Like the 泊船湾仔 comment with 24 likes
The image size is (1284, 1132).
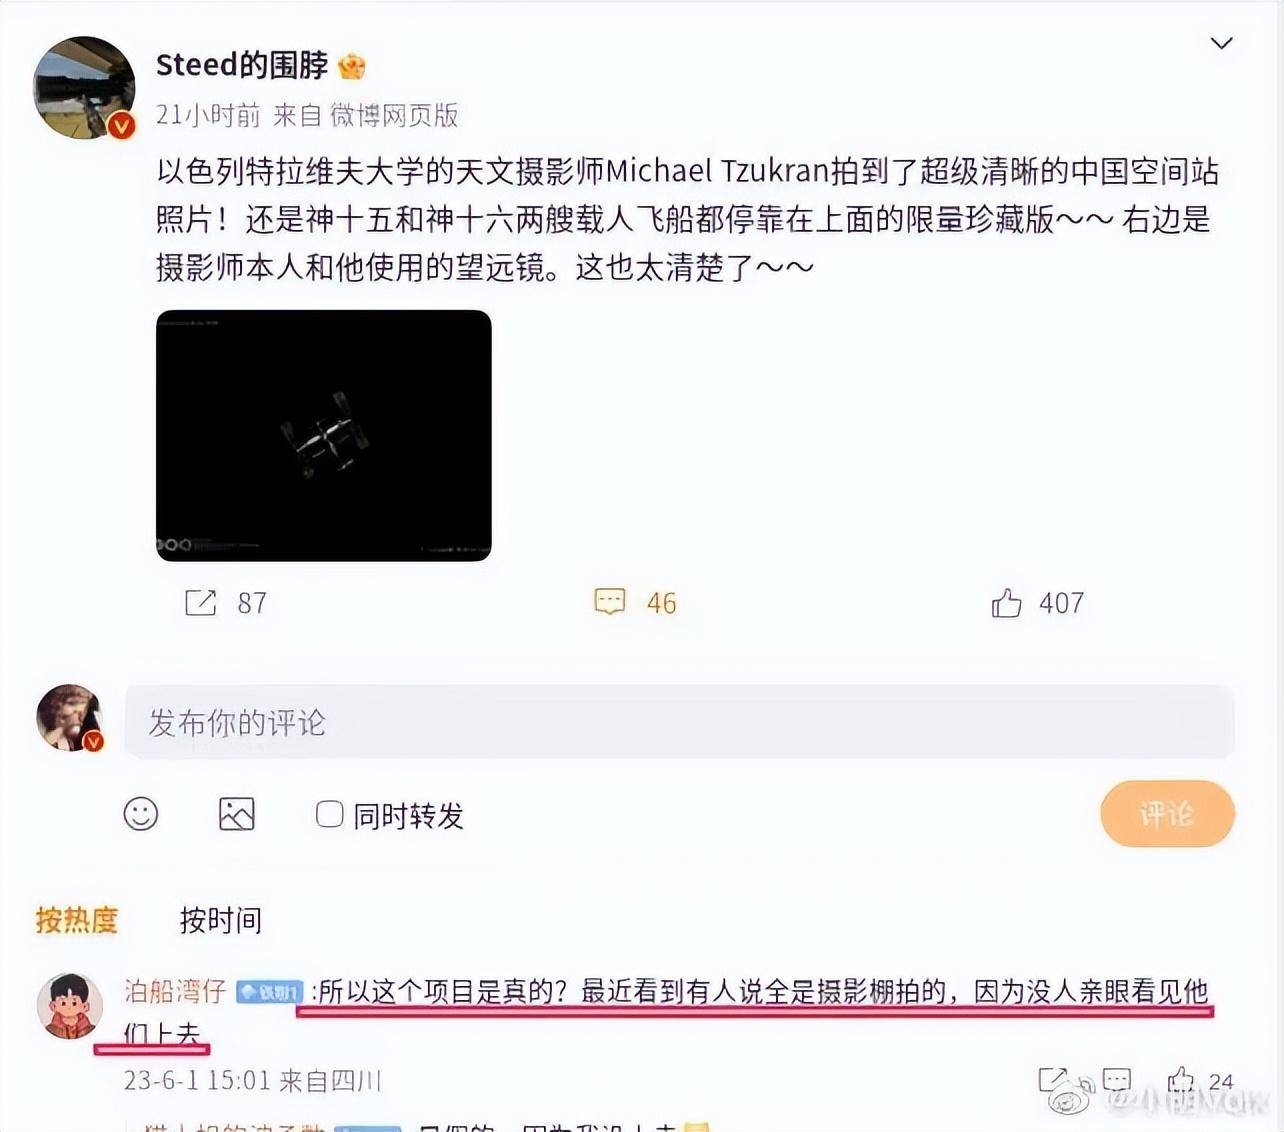[x=1181, y=1081]
